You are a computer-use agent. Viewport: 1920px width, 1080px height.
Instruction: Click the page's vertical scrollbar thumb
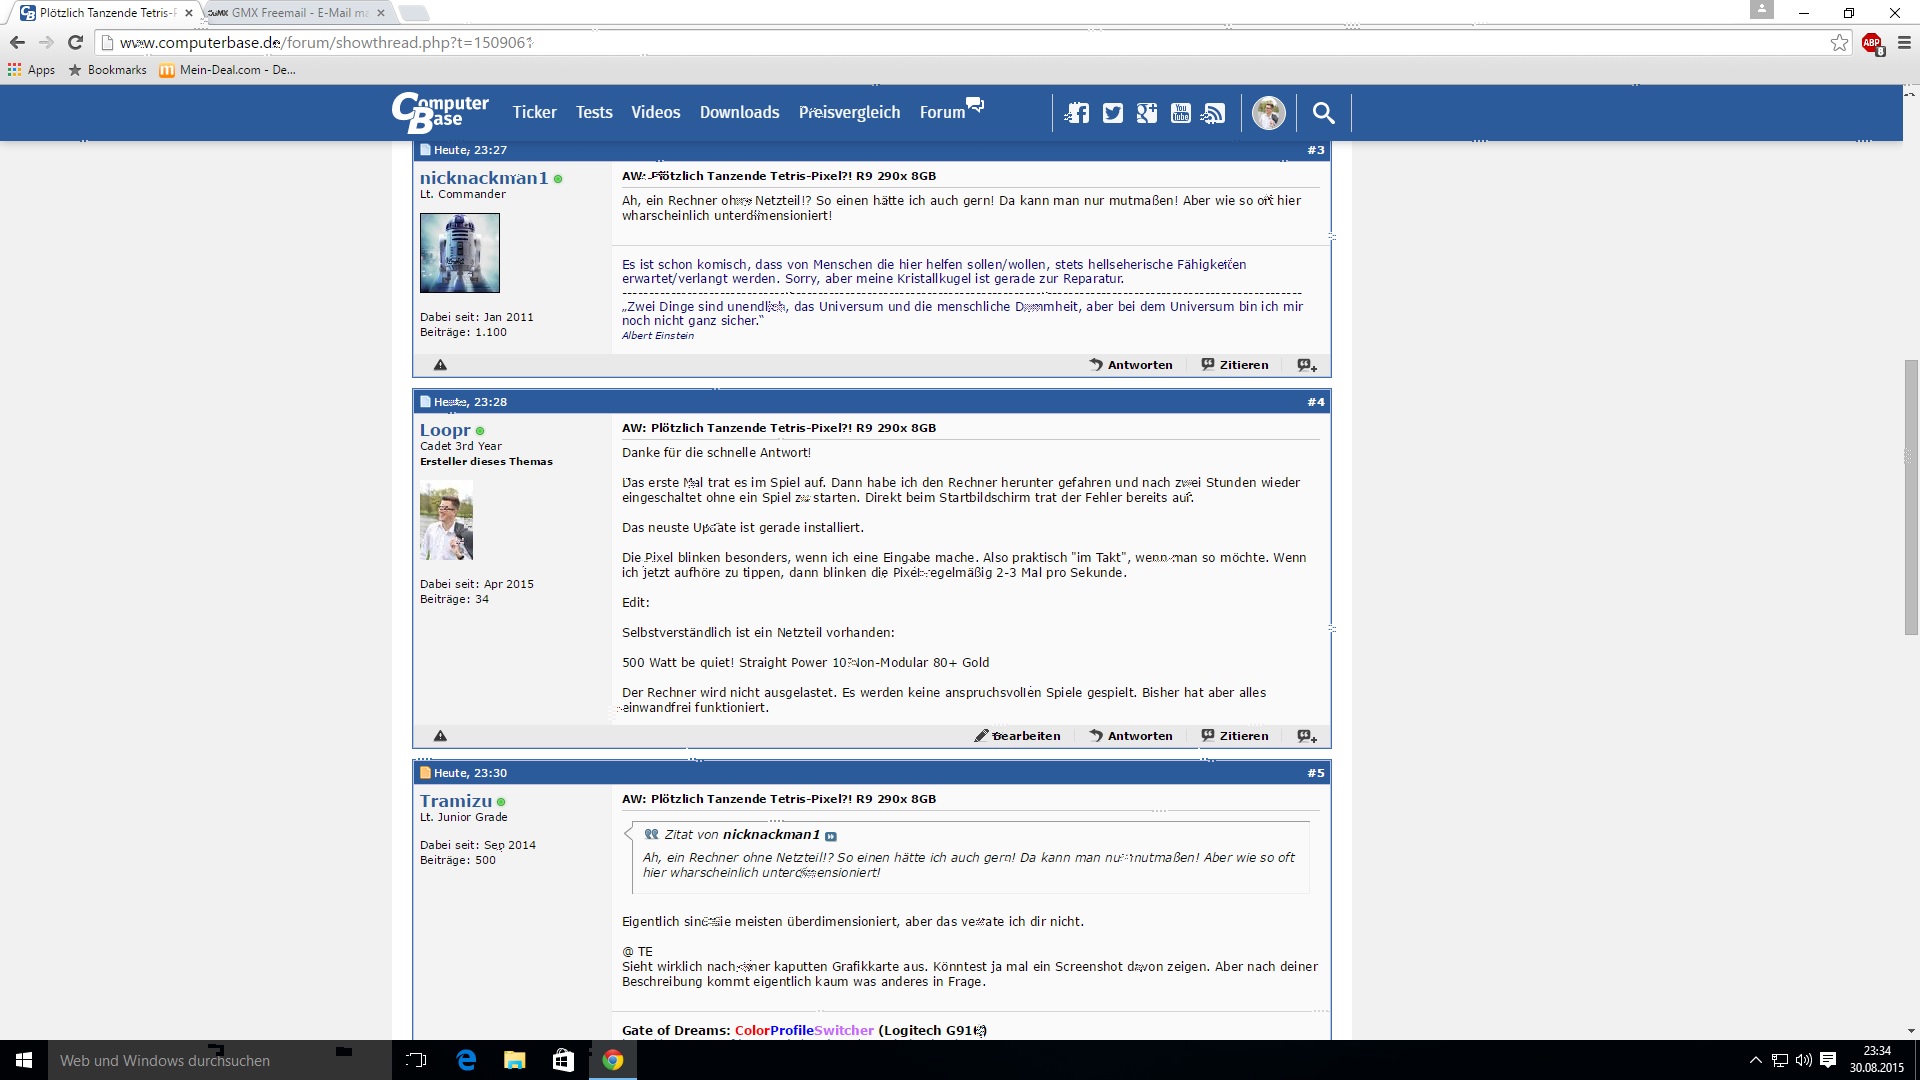pos(1911,497)
